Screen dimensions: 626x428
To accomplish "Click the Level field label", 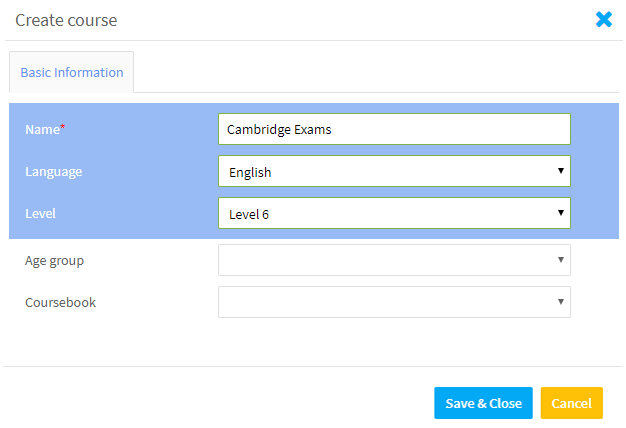I will [x=41, y=214].
